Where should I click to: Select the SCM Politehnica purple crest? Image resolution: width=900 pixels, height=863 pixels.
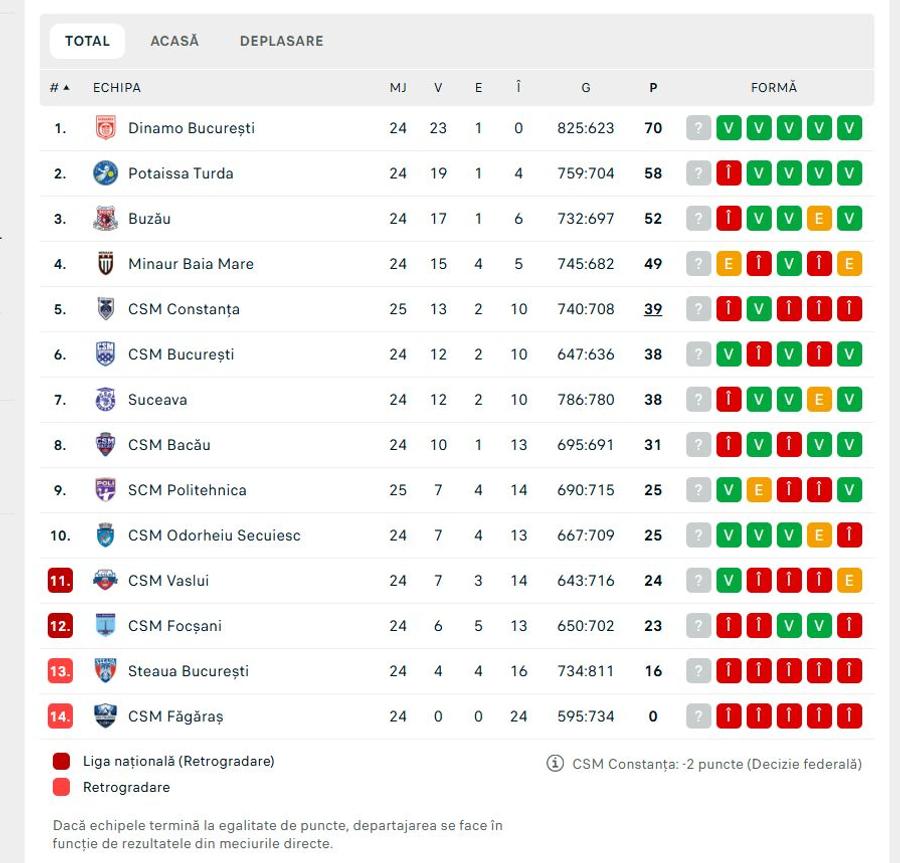[x=106, y=490]
